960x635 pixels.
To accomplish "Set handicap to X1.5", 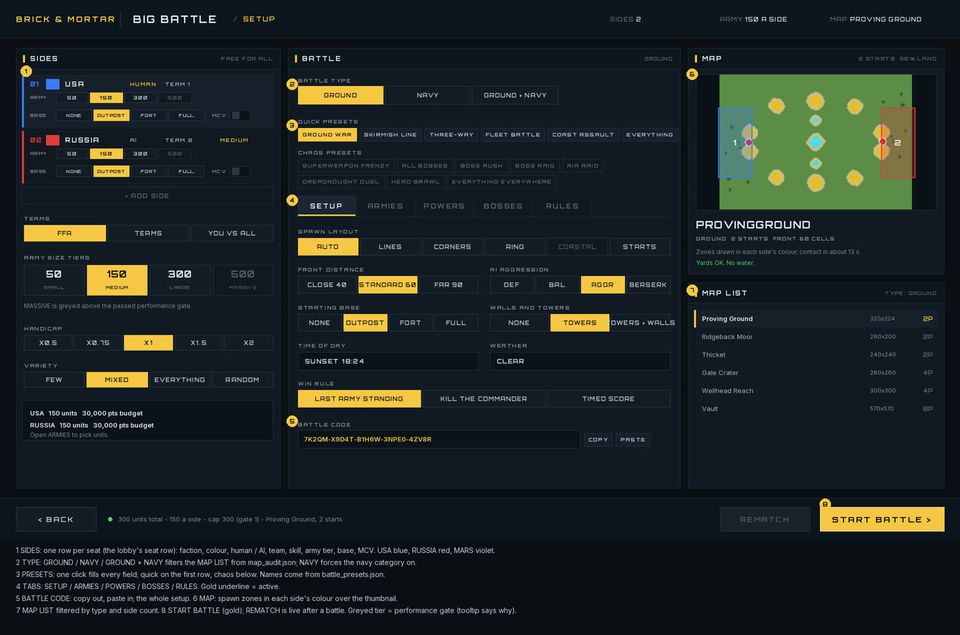I will coord(198,343).
